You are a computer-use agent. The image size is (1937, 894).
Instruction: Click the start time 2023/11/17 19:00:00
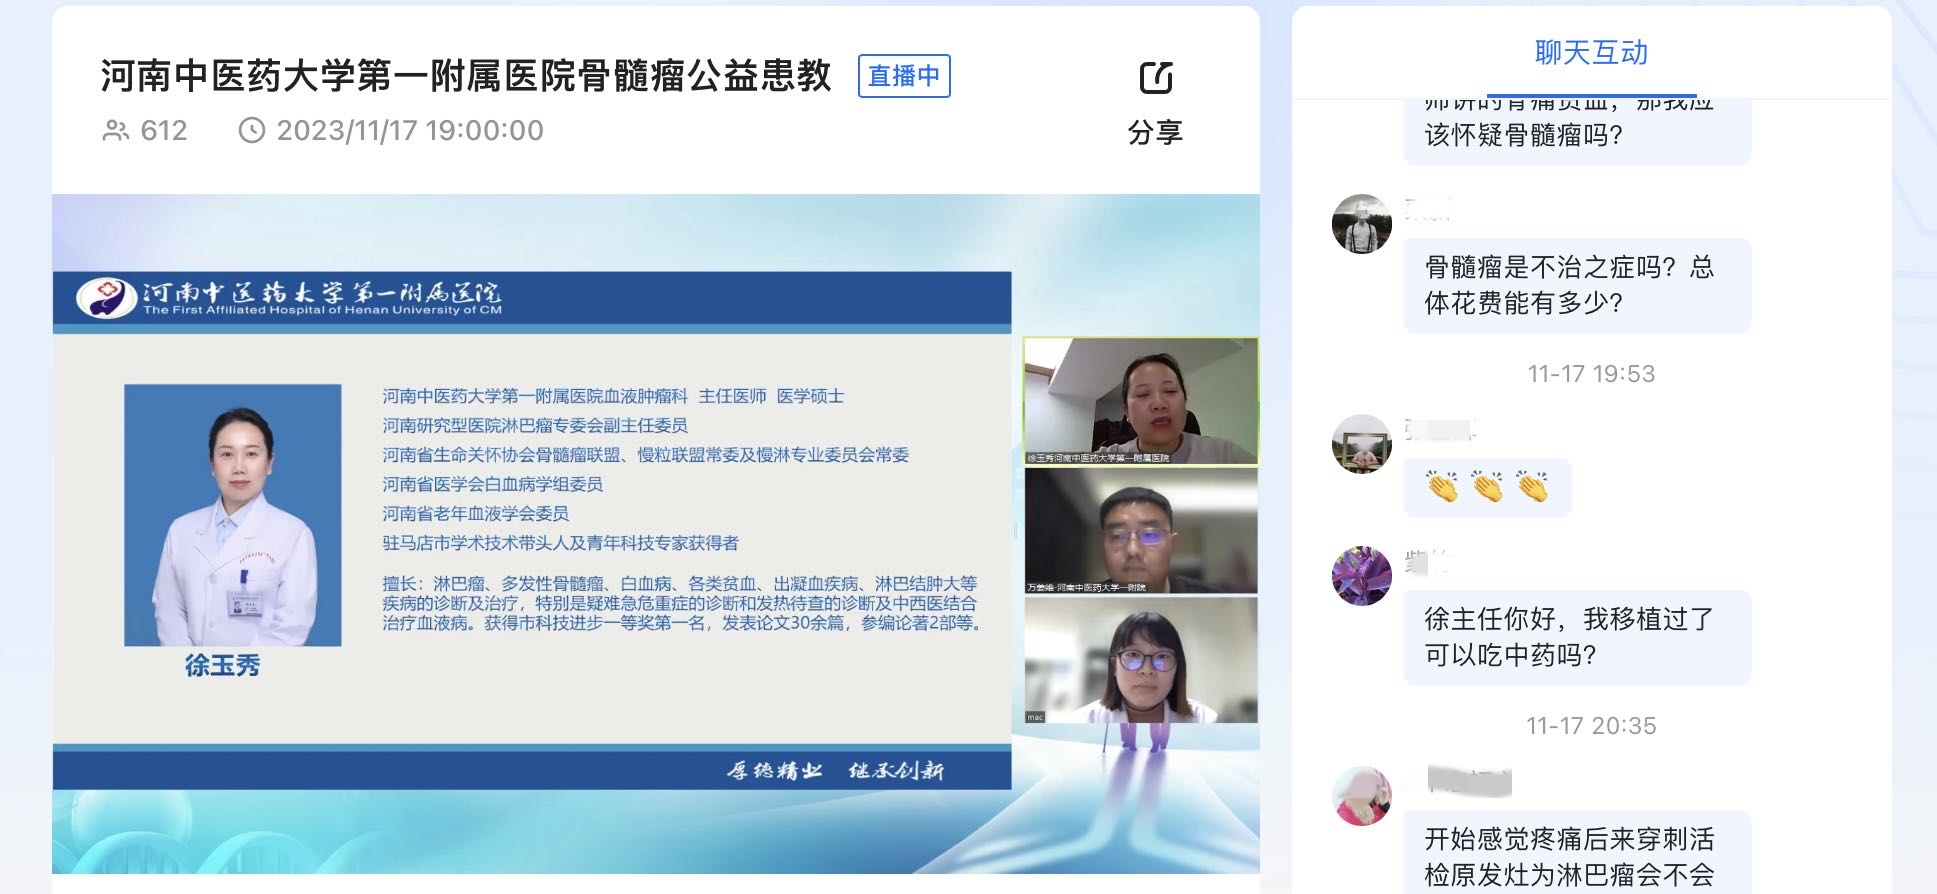[410, 131]
